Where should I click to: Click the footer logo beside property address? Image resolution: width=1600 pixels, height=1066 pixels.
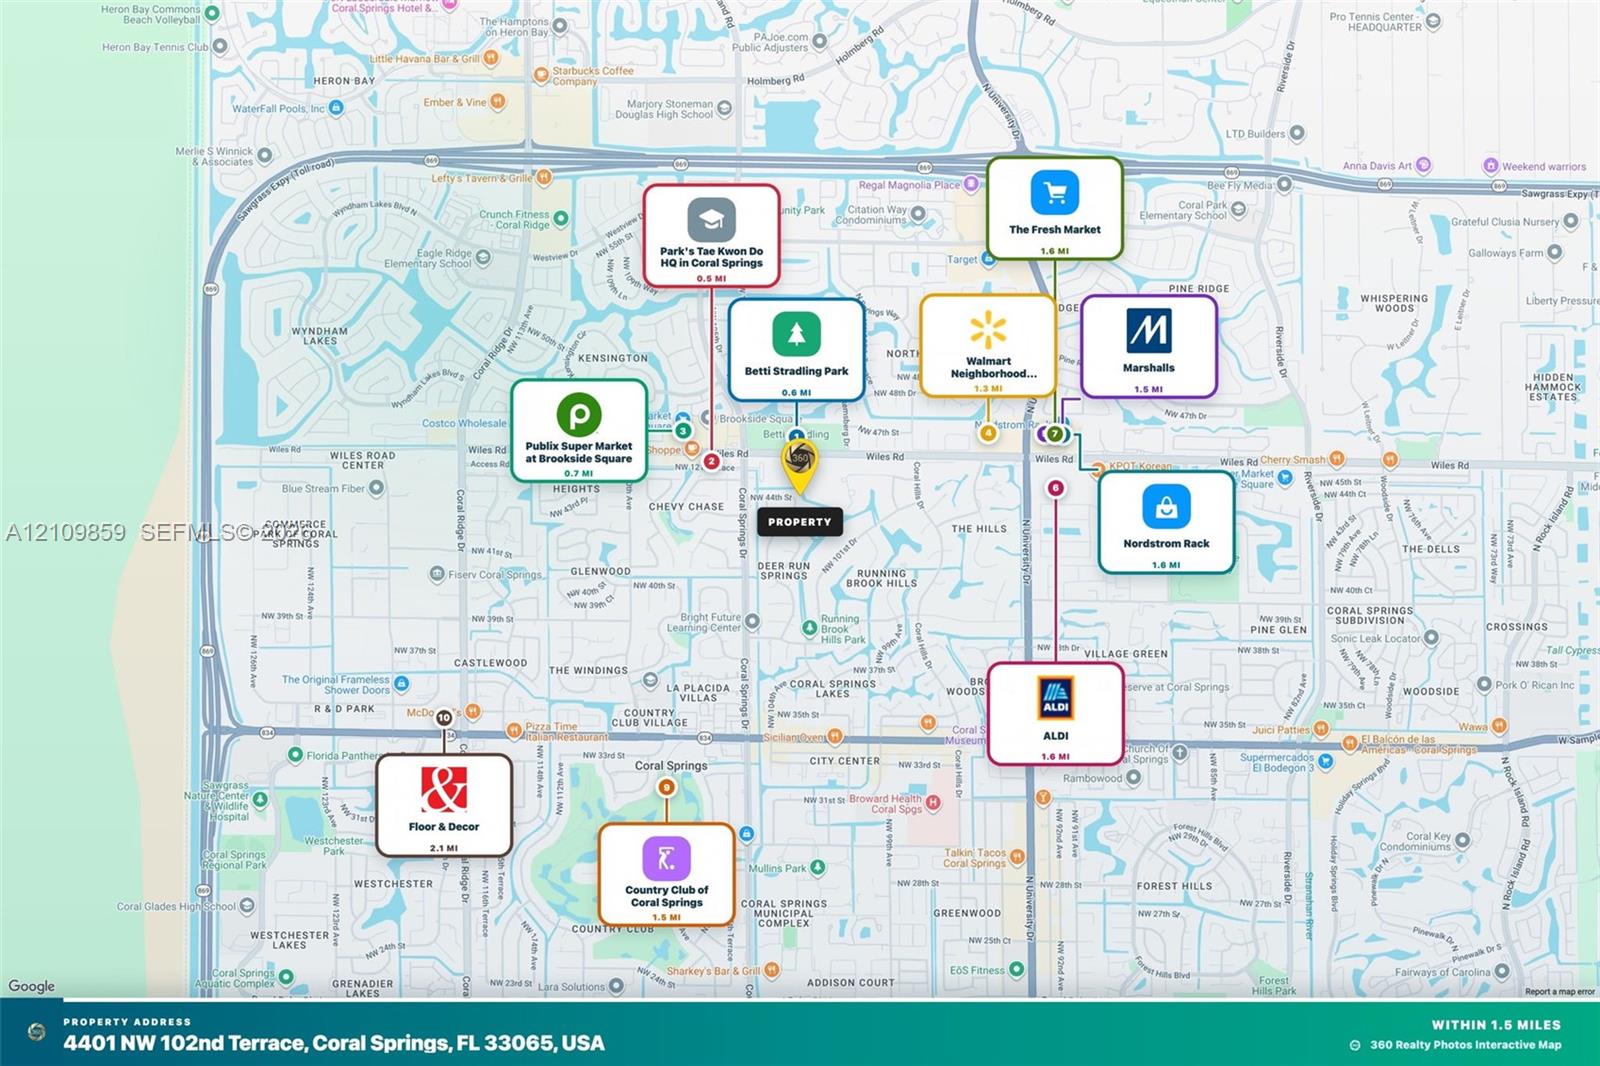[37, 1032]
